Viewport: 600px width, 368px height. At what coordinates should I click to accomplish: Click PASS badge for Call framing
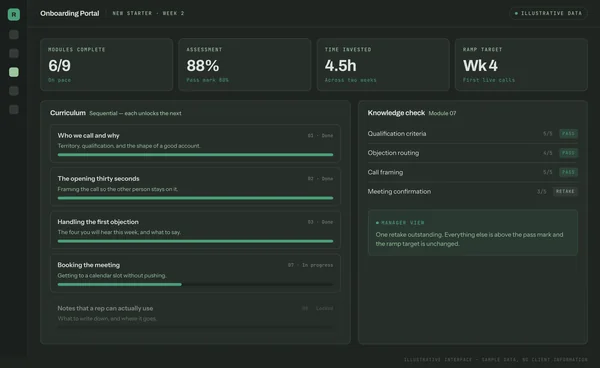[x=568, y=172]
